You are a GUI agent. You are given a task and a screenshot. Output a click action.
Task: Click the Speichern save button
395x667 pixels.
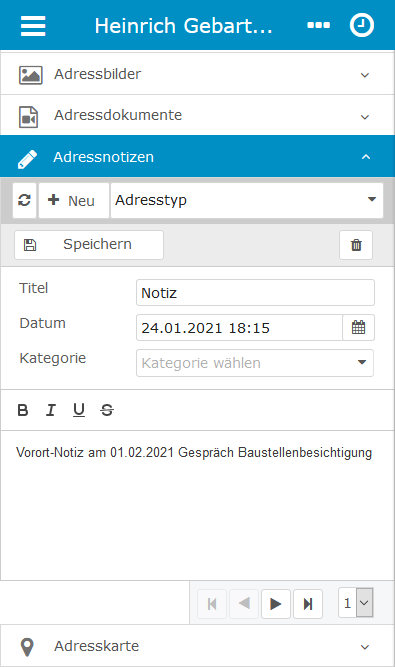pyautogui.click(x=89, y=245)
